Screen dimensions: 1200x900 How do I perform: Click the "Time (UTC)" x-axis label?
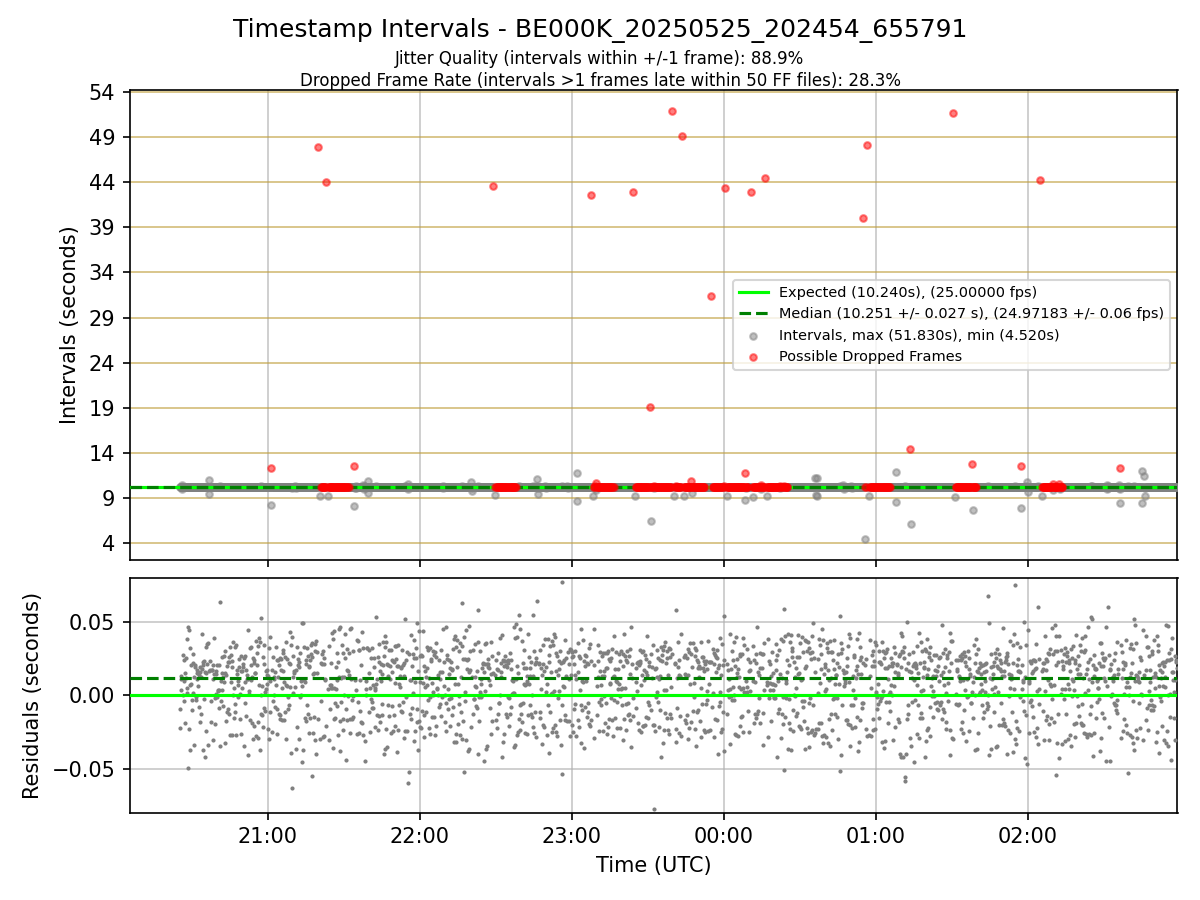[x=654, y=865]
